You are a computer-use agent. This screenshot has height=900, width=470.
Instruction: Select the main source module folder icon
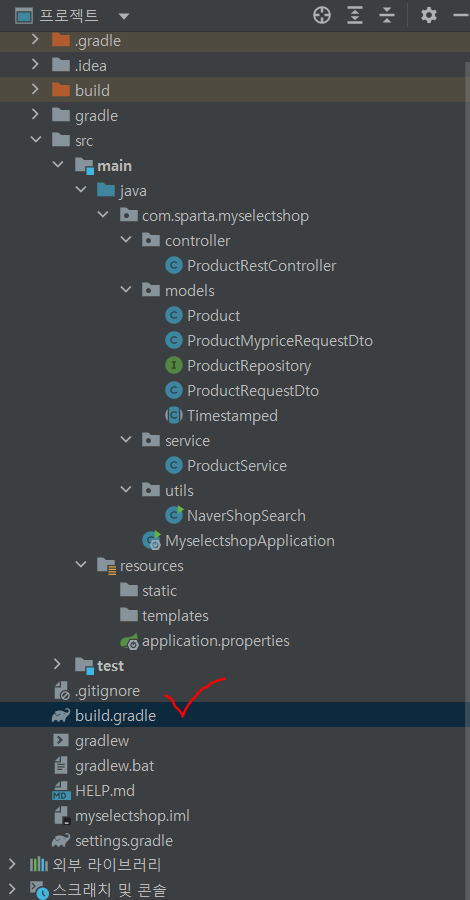pyautogui.click(x=84, y=166)
